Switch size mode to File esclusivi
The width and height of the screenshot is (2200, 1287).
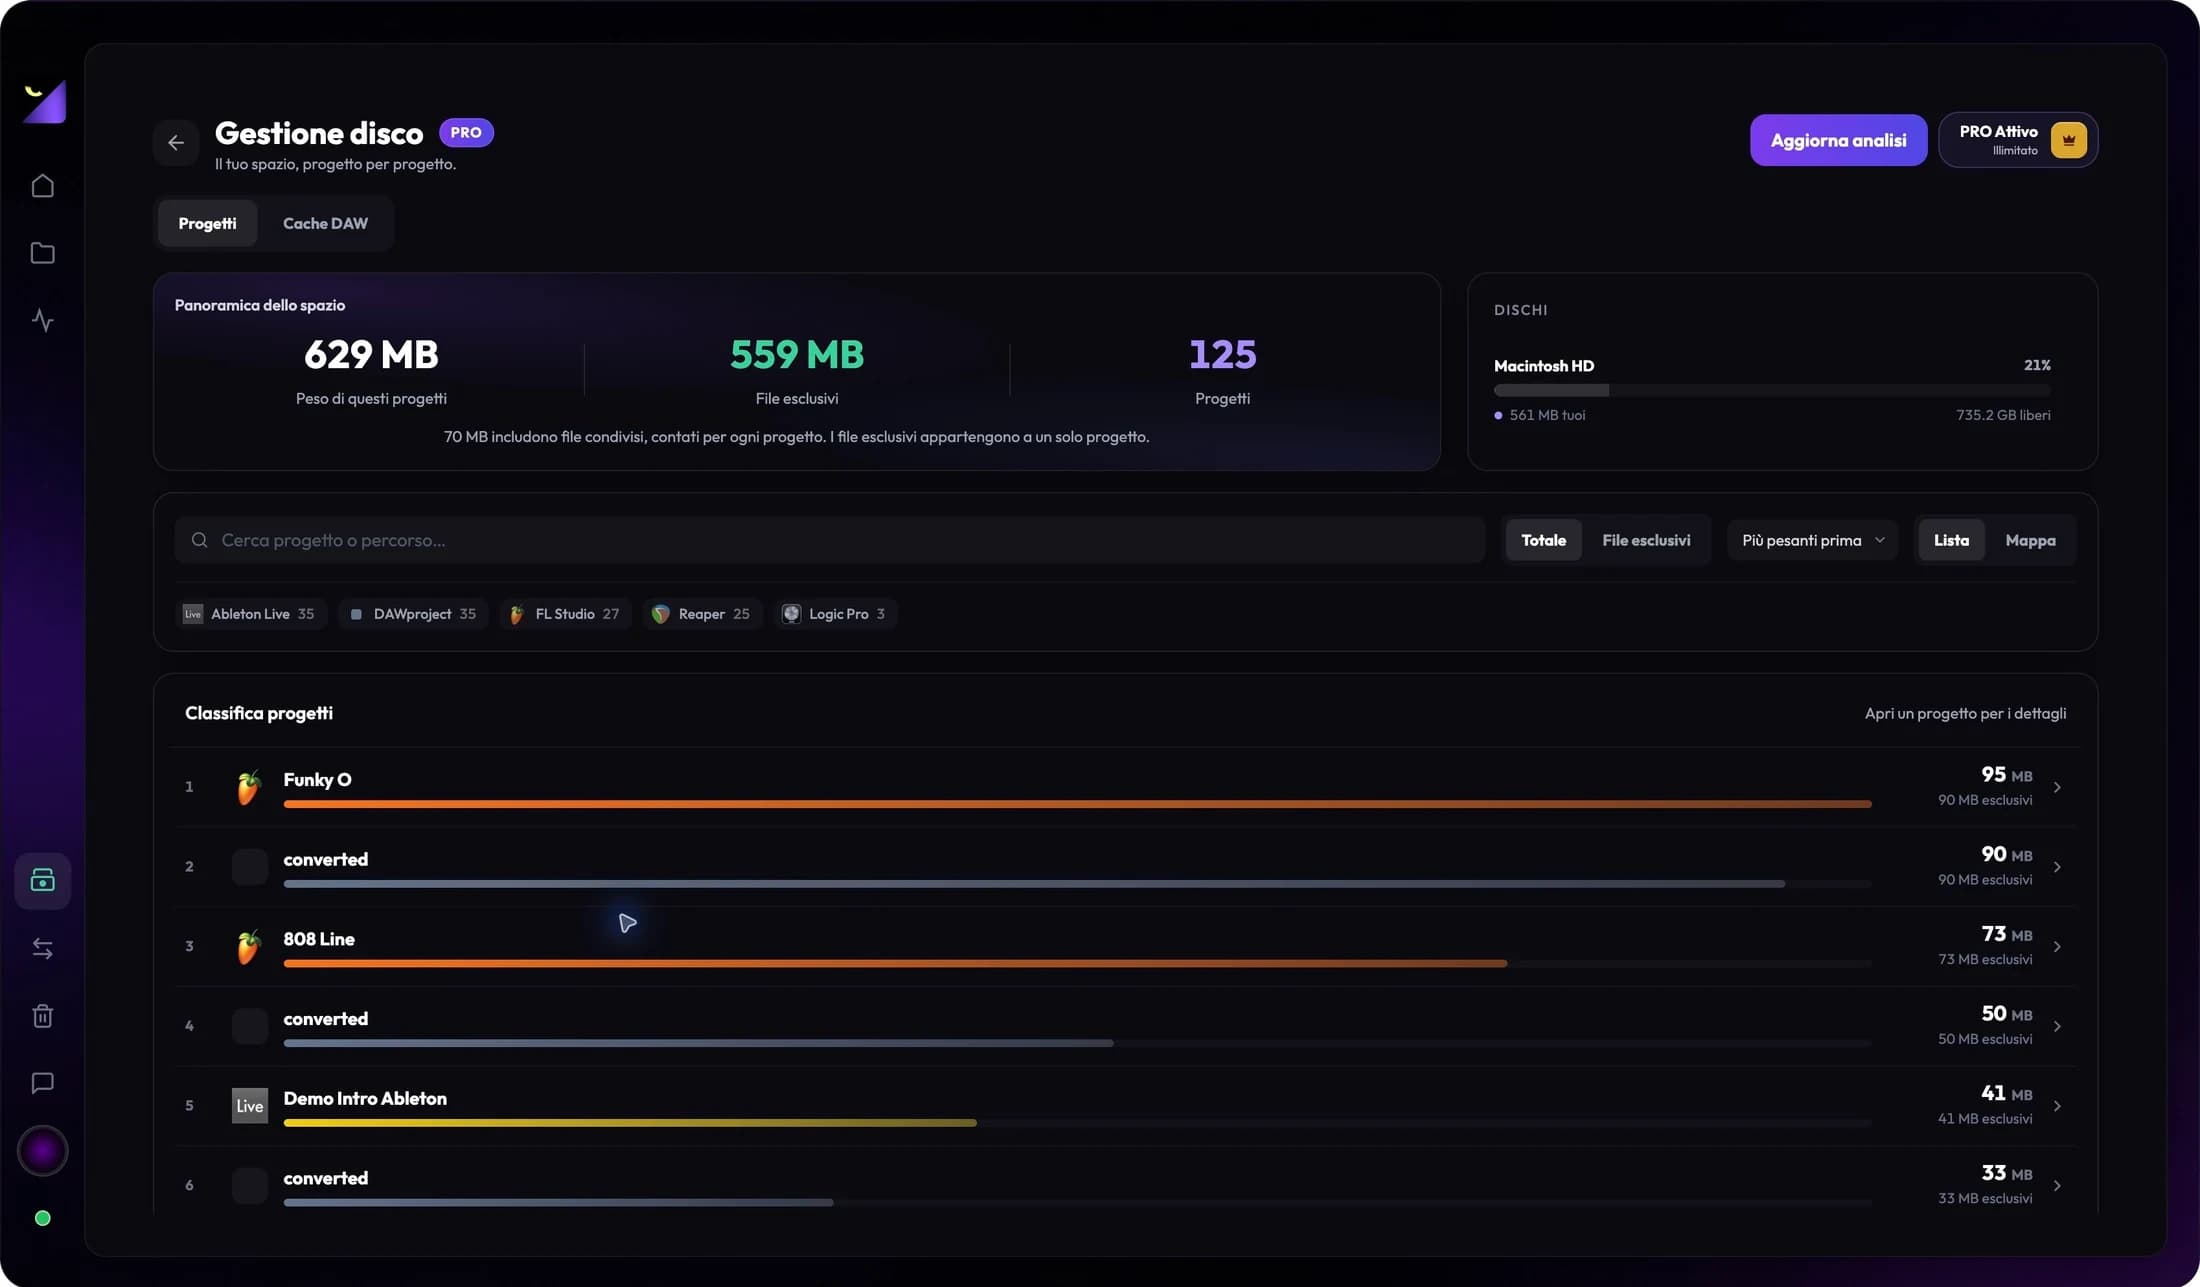tap(1646, 540)
